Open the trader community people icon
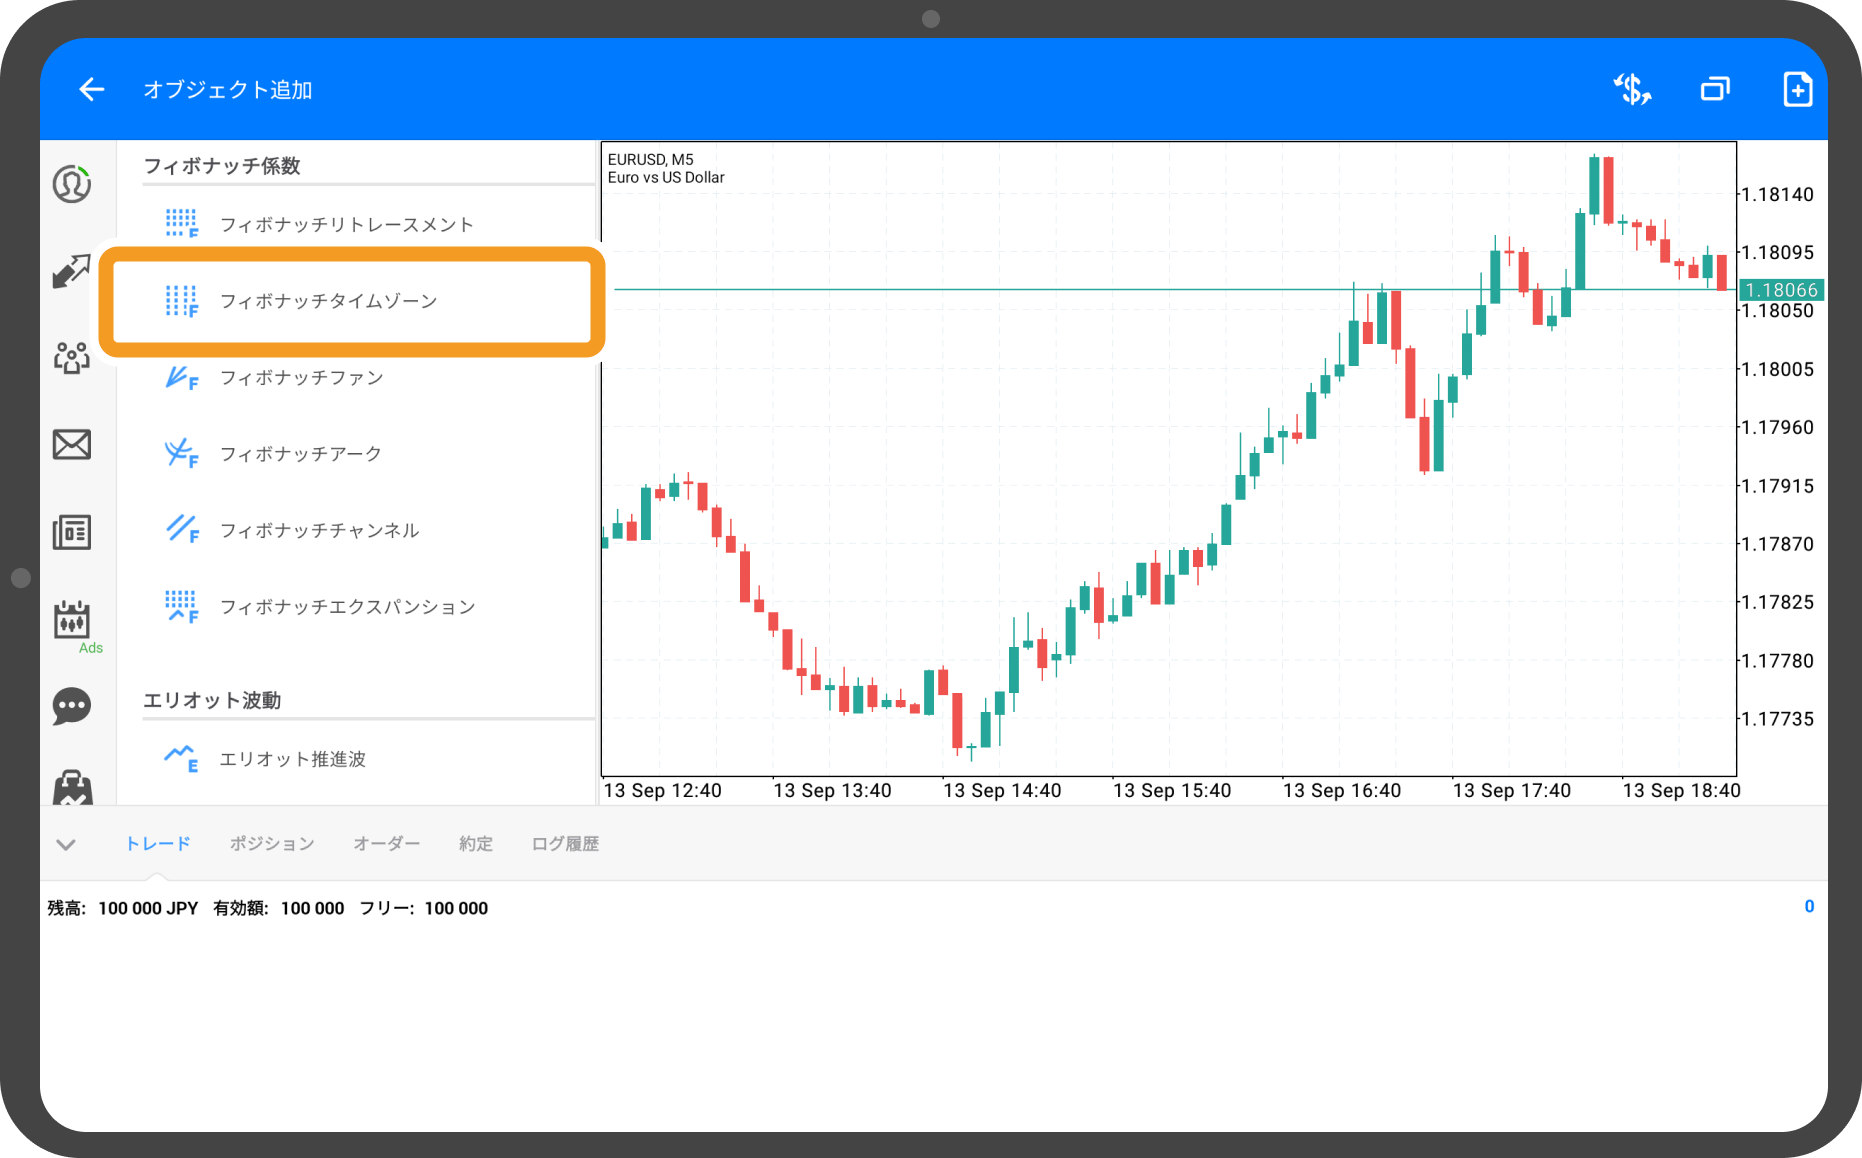Viewport: 1862px width, 1158px height. coord(72,357)
